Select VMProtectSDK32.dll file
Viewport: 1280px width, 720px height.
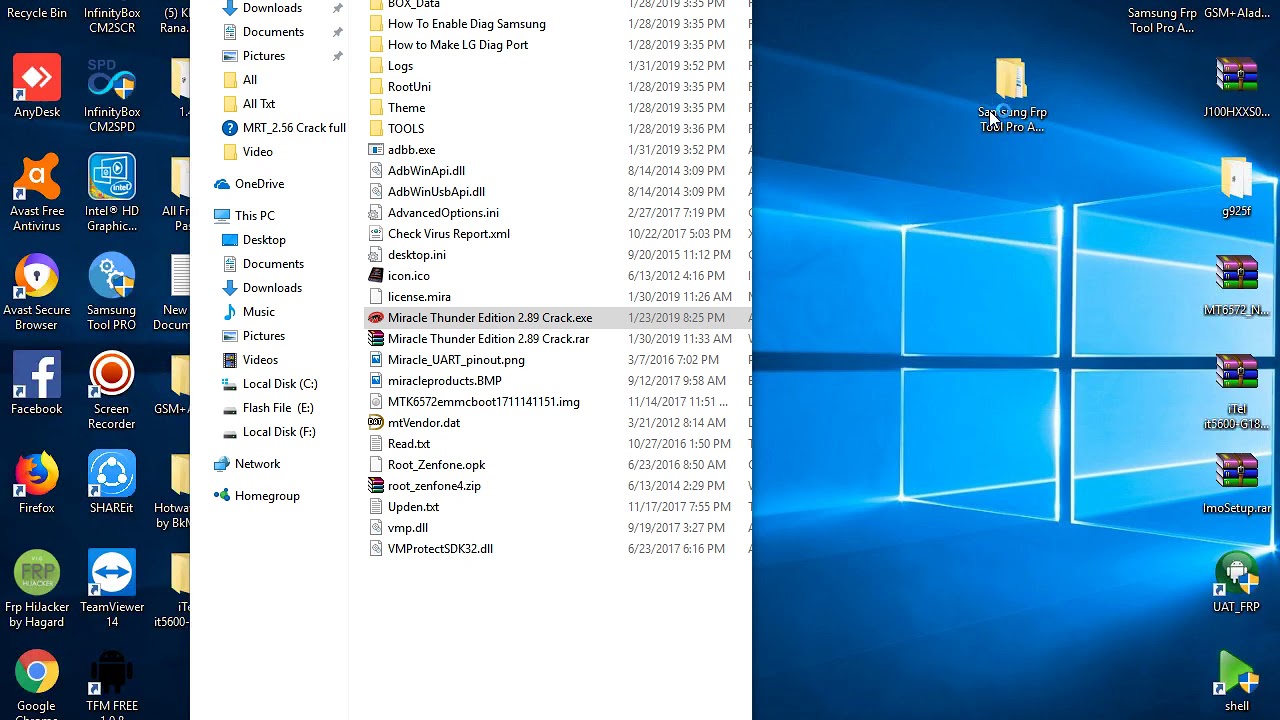click(x=440, y=549)
